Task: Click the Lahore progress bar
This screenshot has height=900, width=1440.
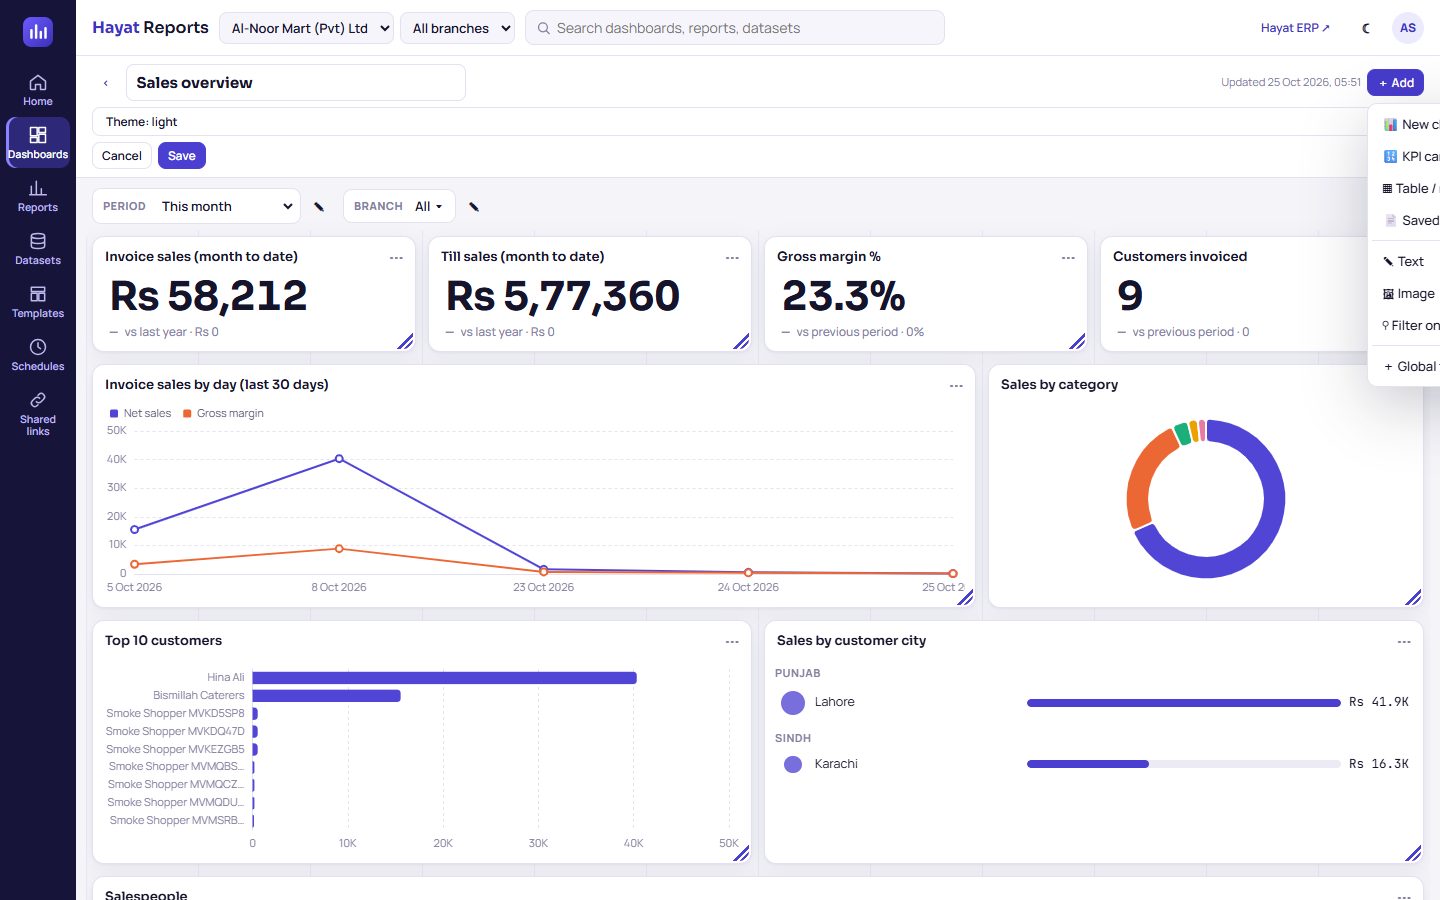Action: point(1183,703)
